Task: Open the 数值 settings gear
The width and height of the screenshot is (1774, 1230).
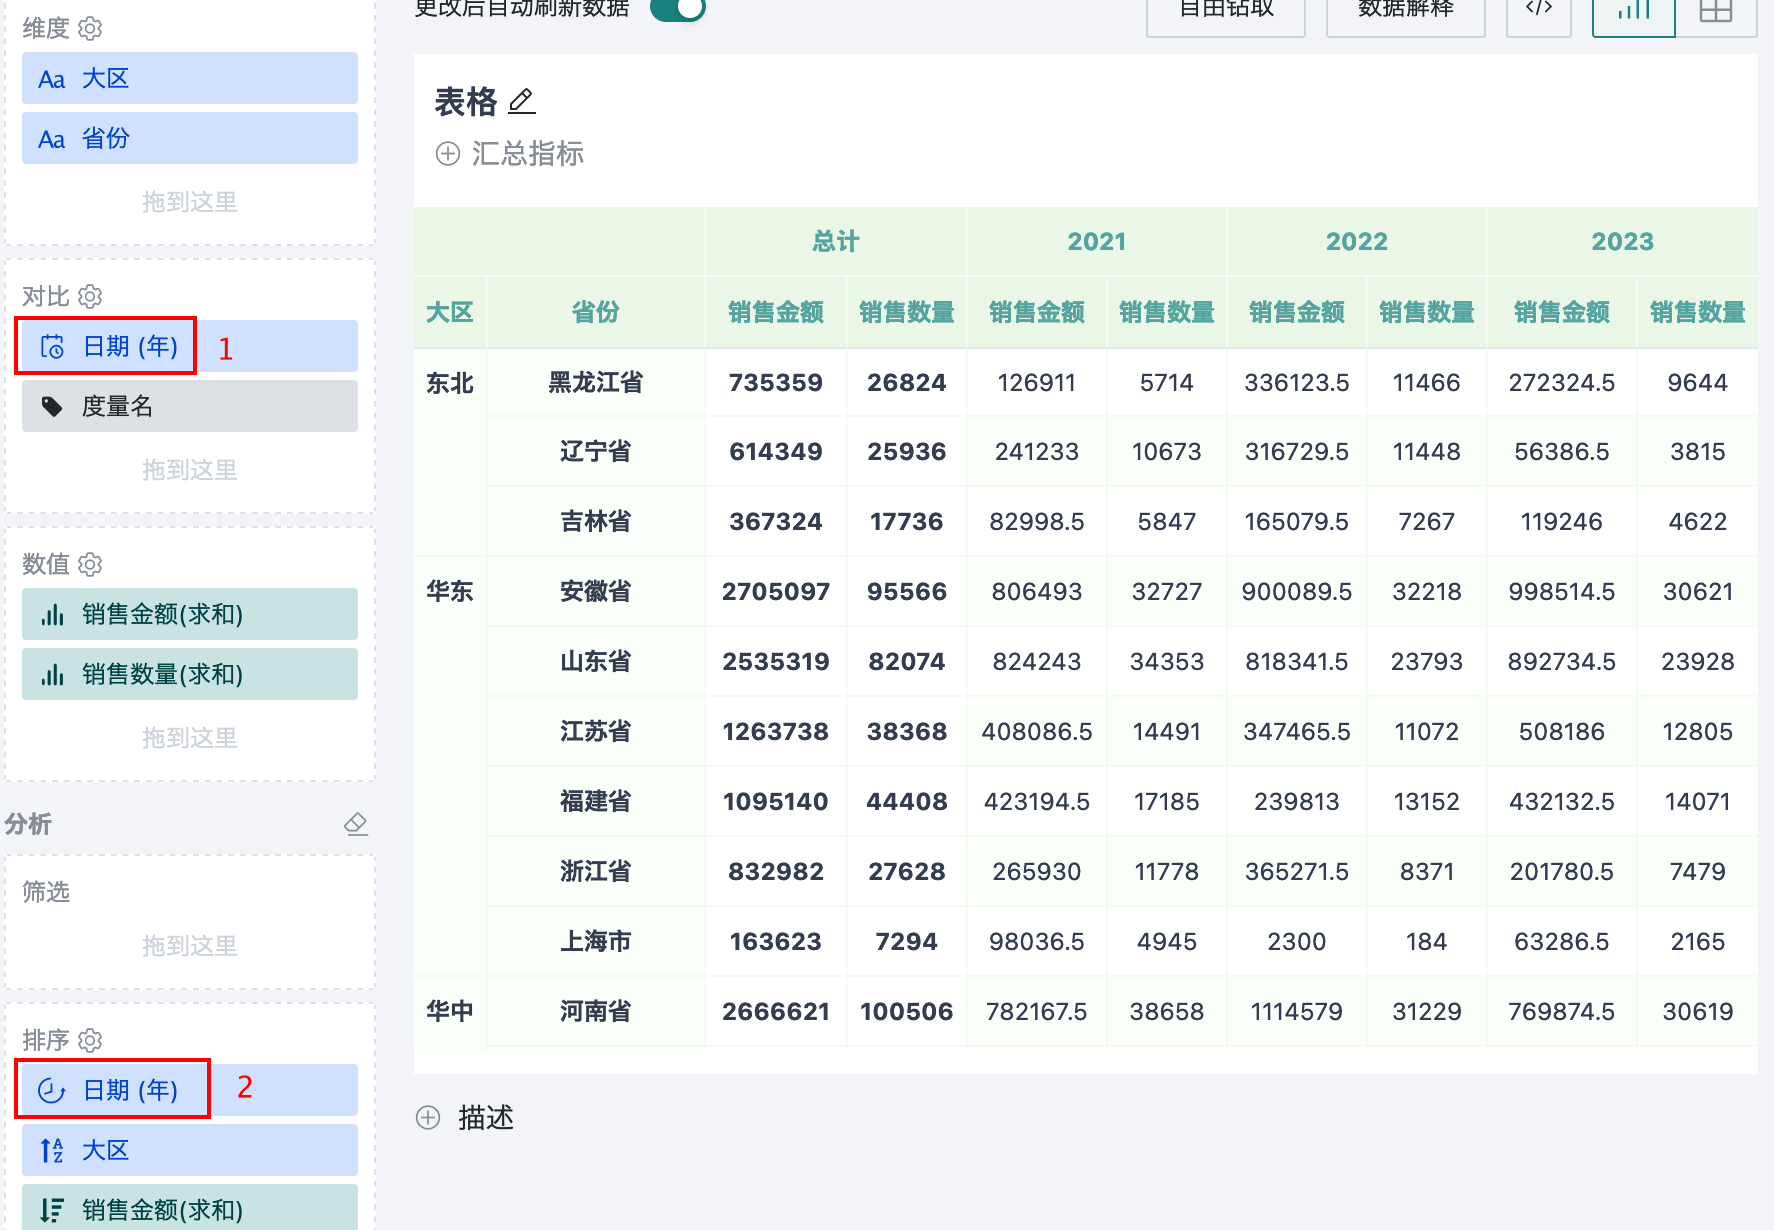Action: (90, 564)
